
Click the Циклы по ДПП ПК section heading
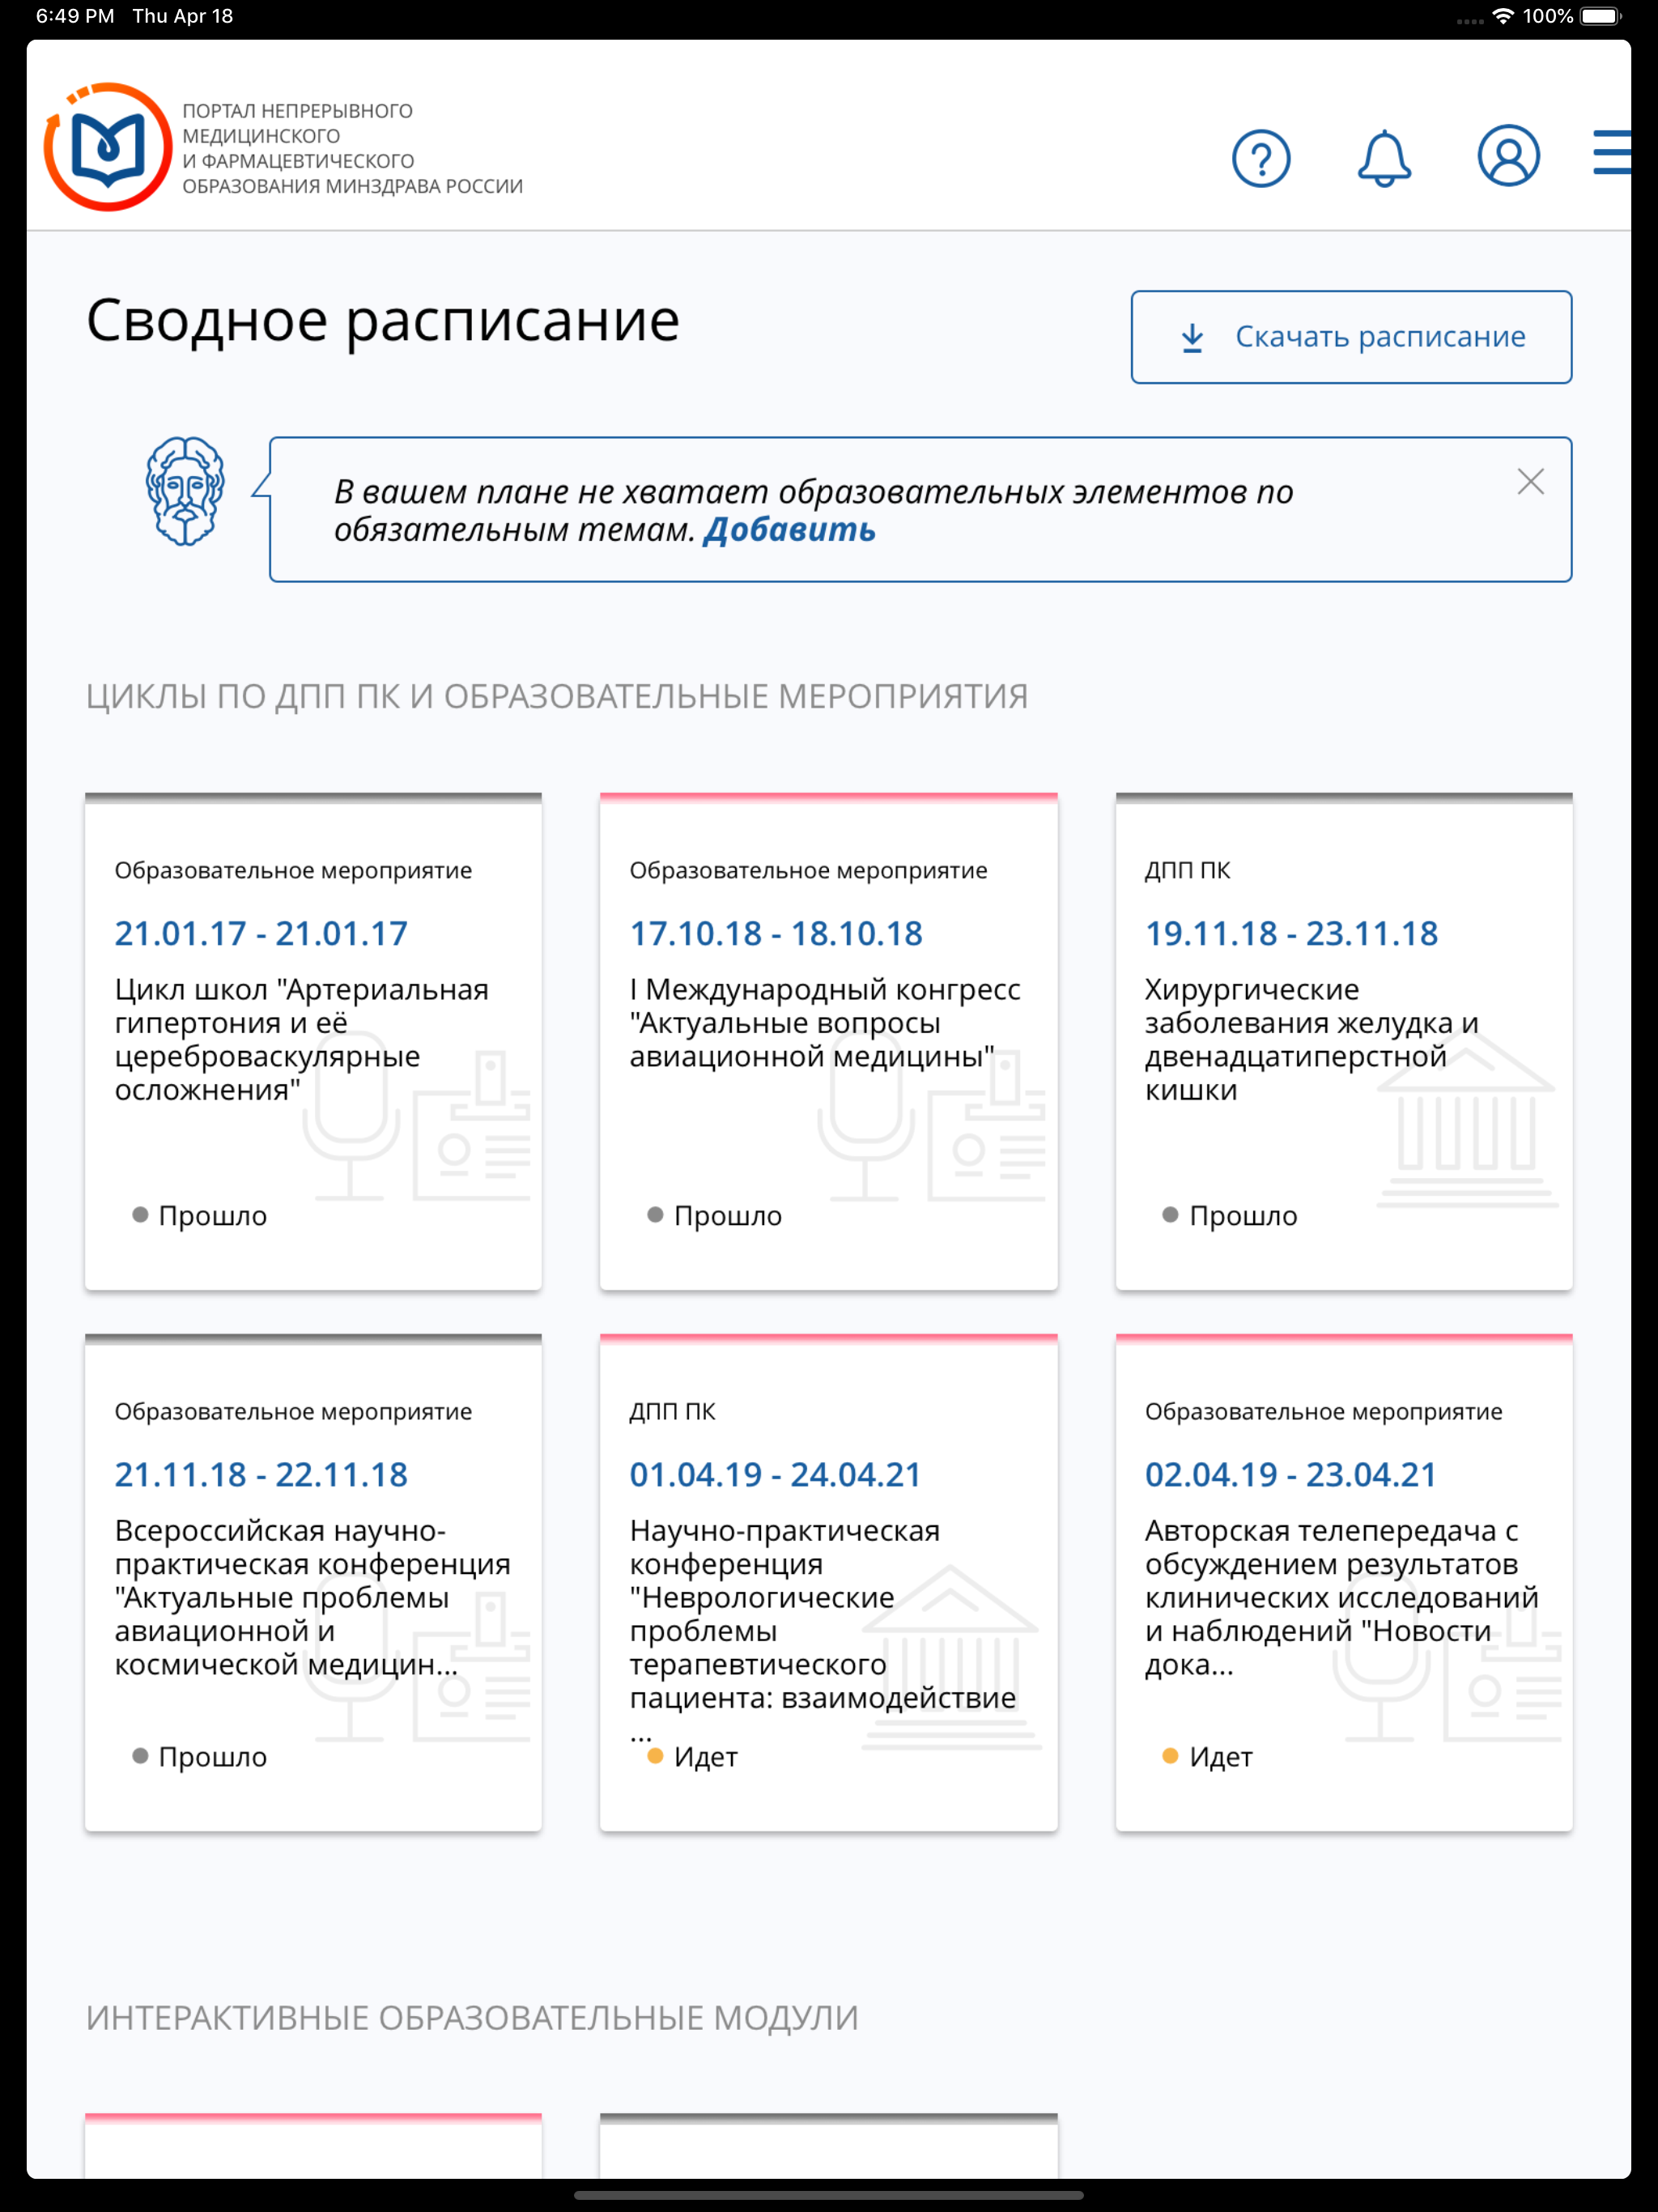(x=557, y=696)
